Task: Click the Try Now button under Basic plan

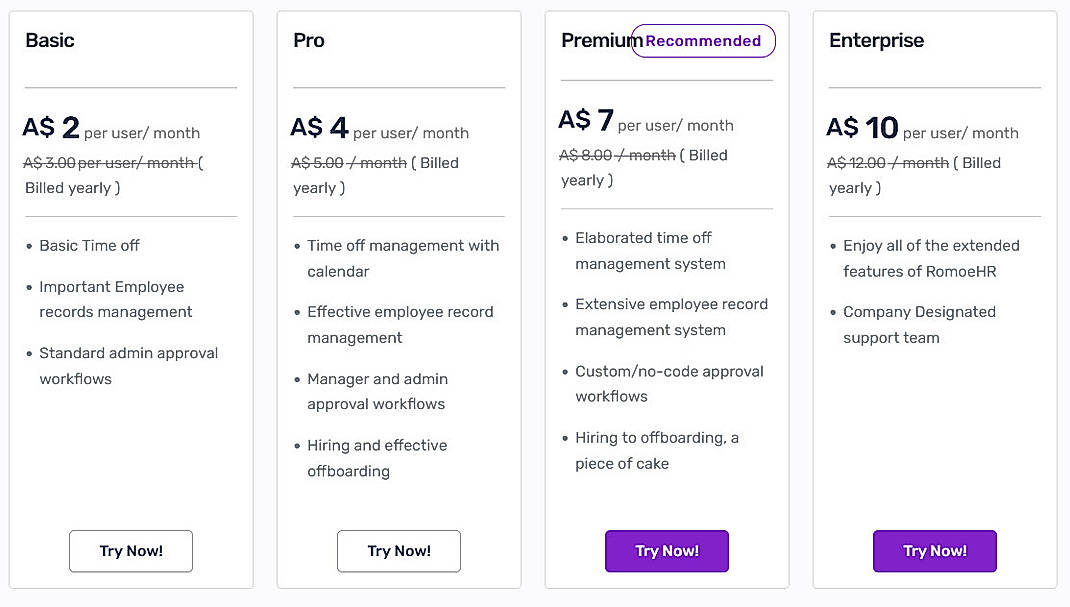Action: click(130, 551)
